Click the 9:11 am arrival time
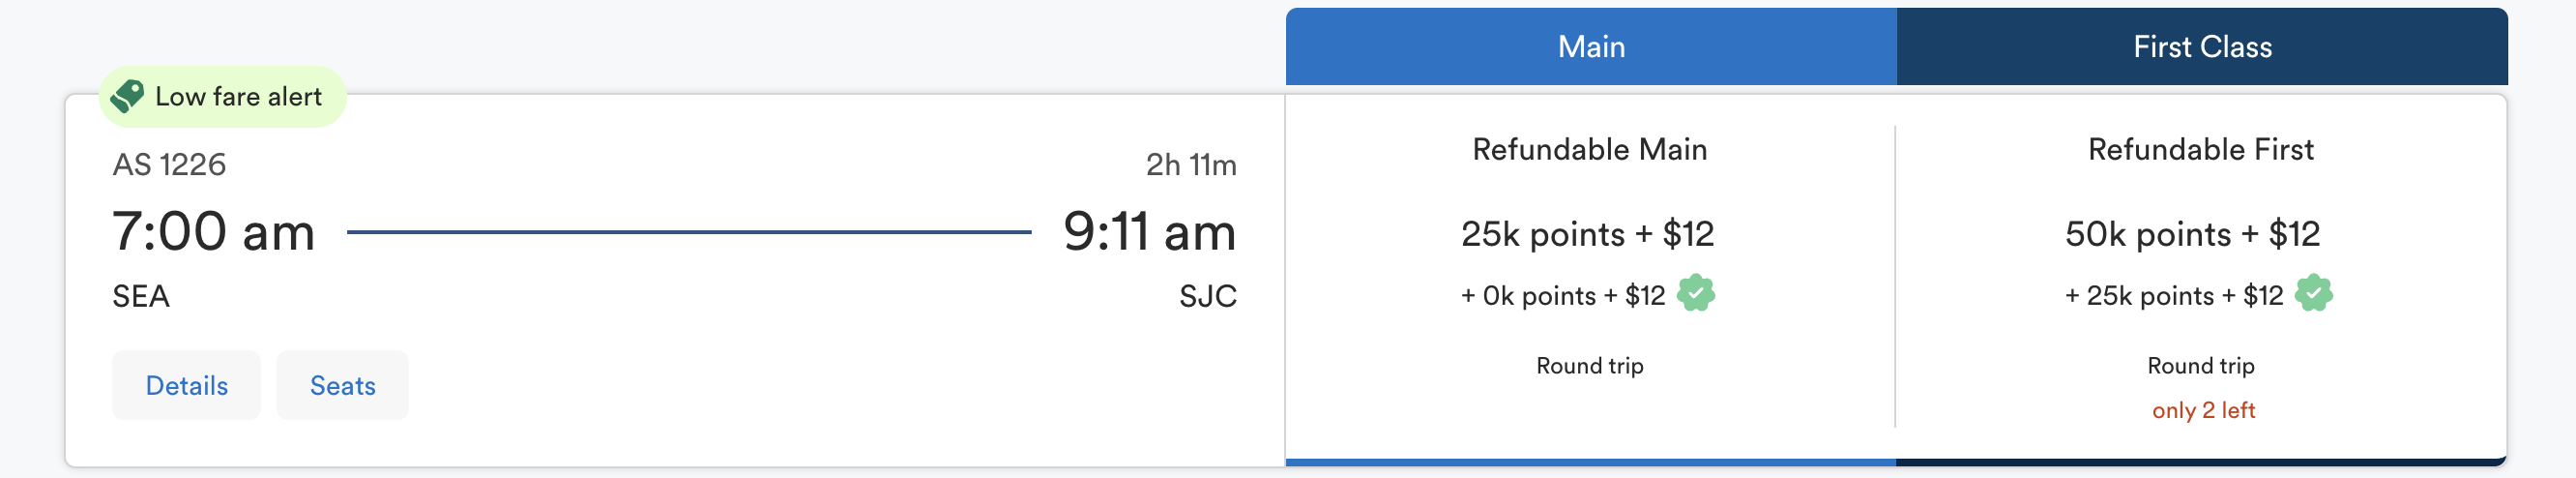 (1149, 232)
